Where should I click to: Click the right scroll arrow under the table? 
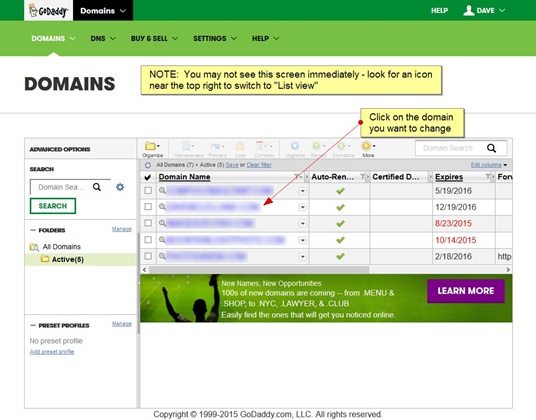coord(508,270)
